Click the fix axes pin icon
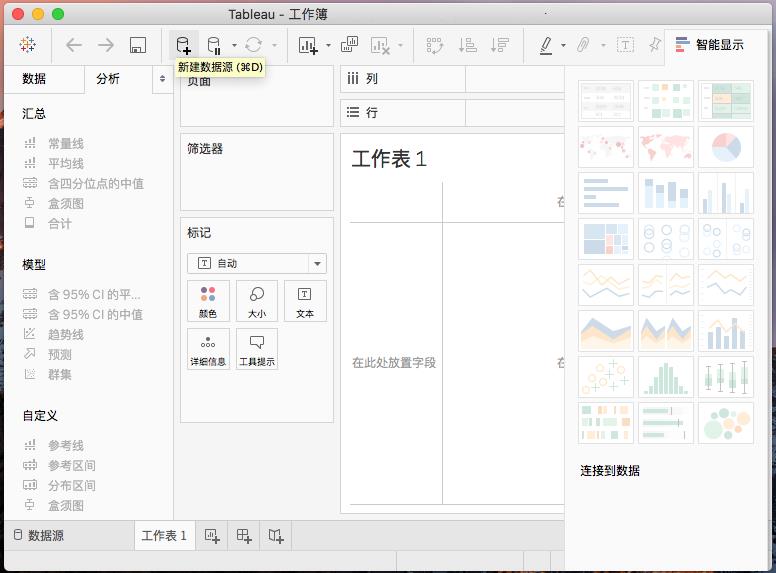This screenshot has width=776, height=573. point(655,45)
